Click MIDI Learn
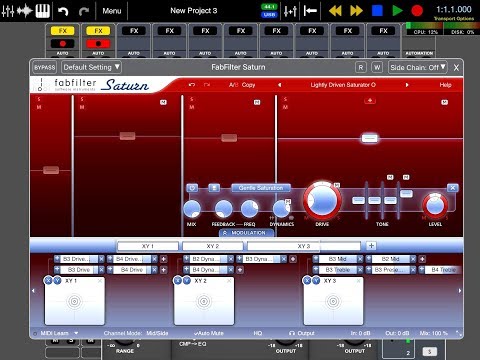Image resolution: width=480 pixels, height=360 pixels. point(54,333)
